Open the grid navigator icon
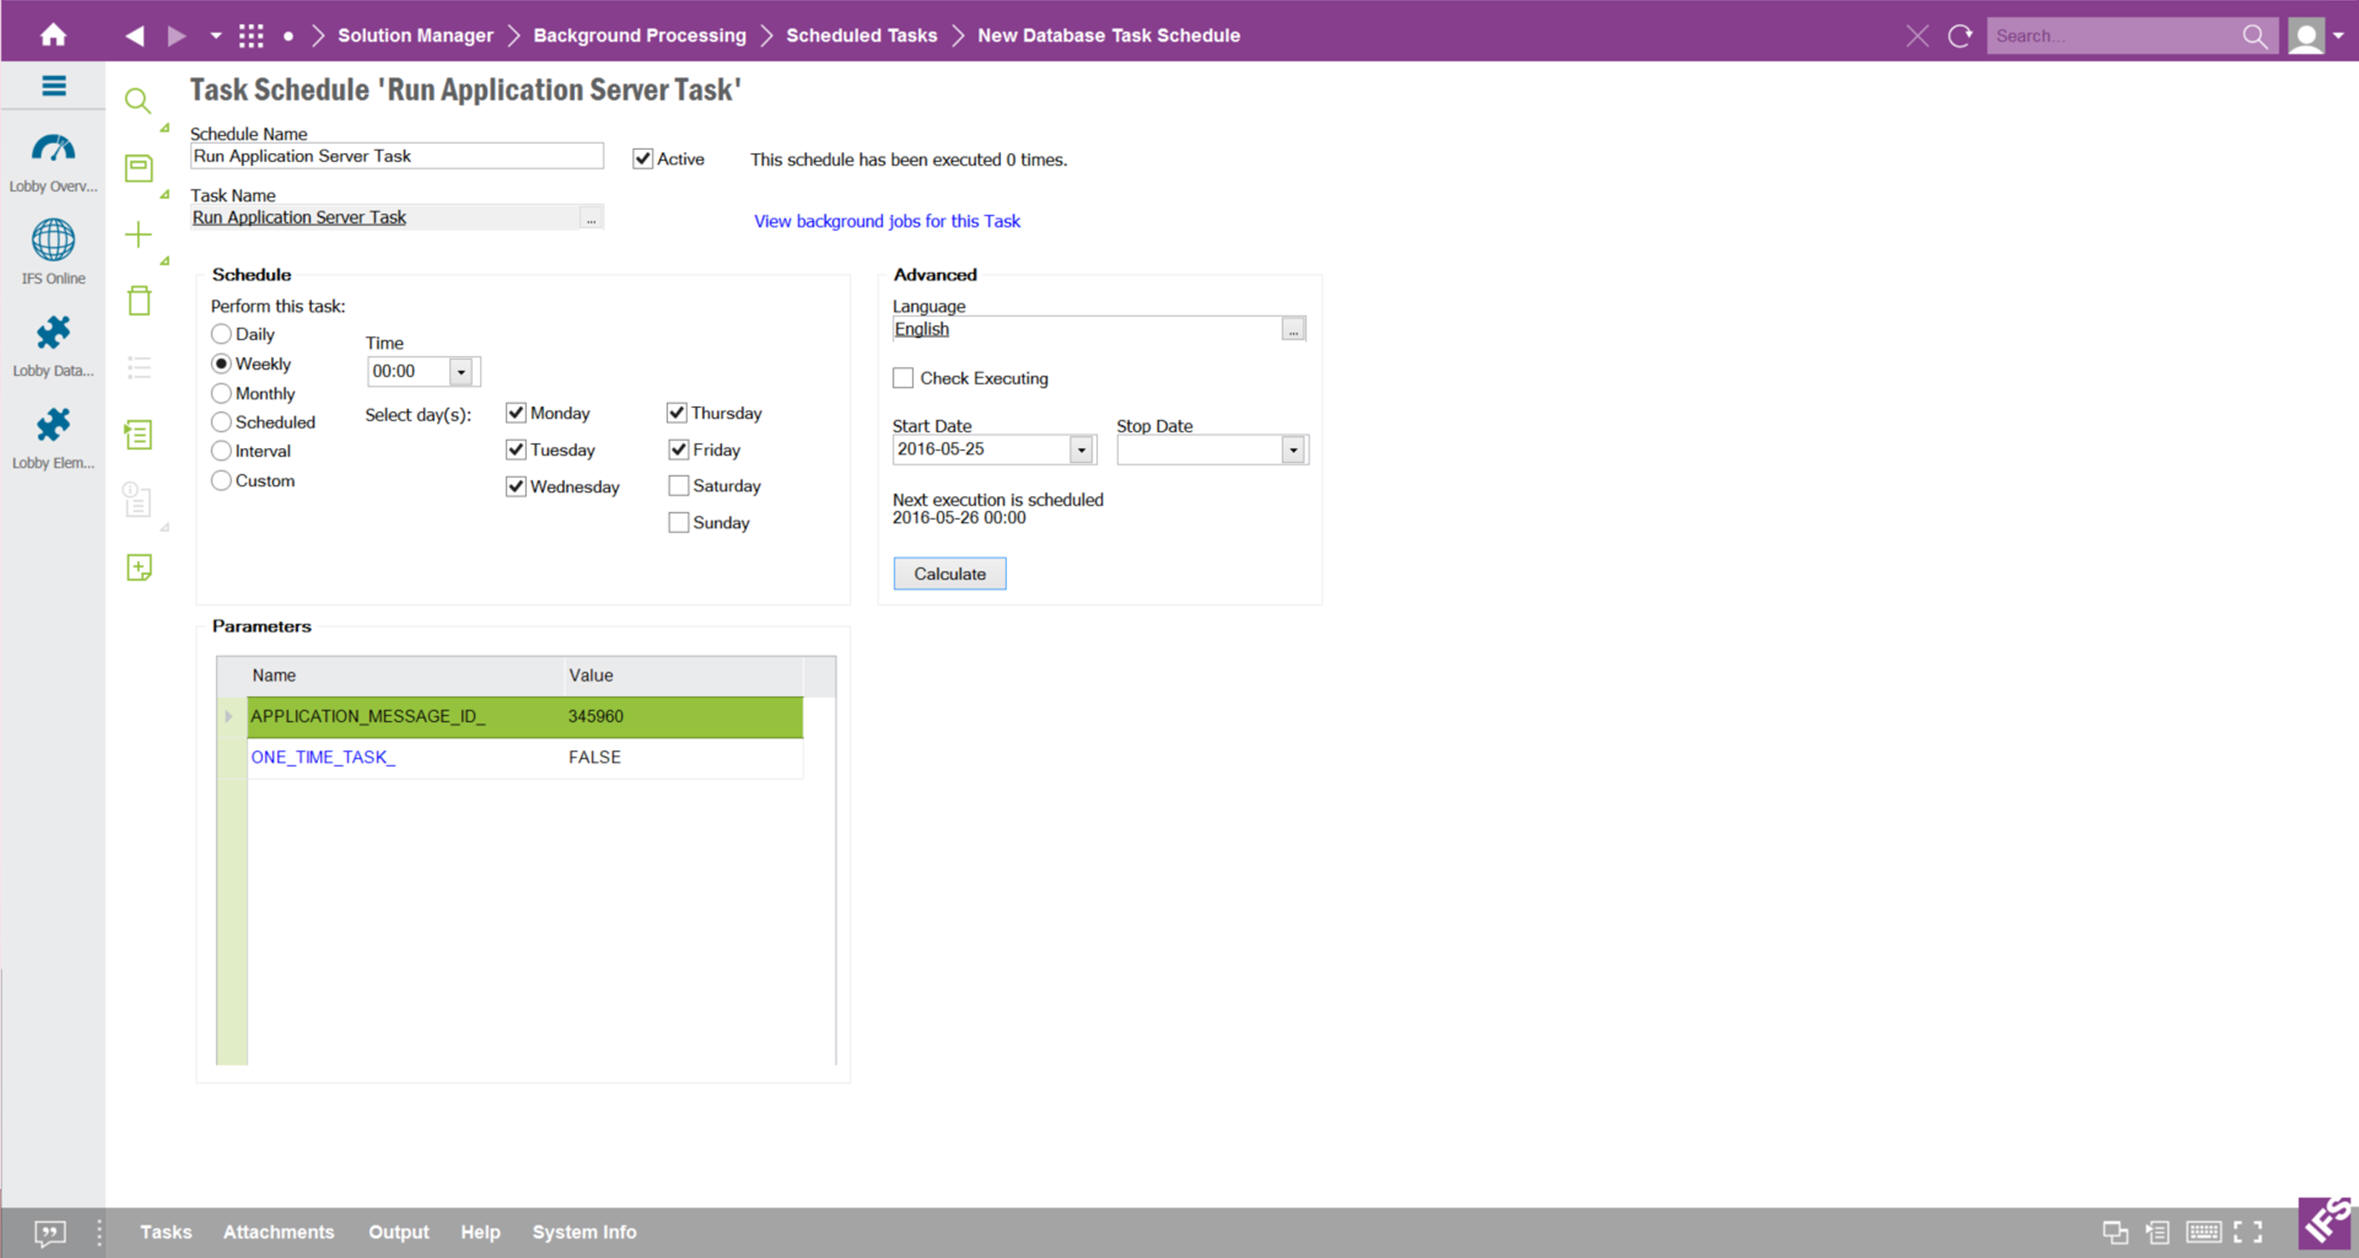 click(x=251, y=35)
